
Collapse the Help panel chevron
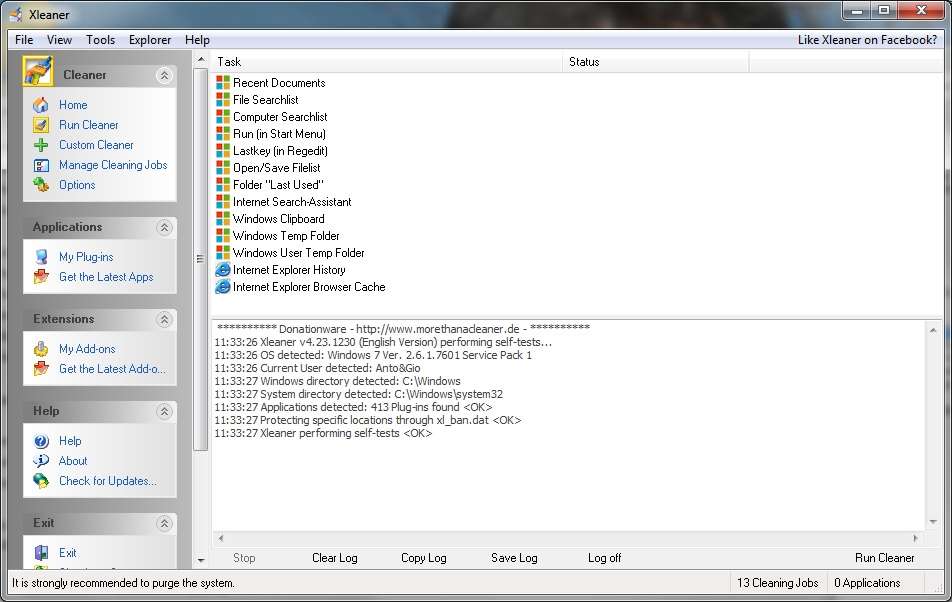(164, 411)
